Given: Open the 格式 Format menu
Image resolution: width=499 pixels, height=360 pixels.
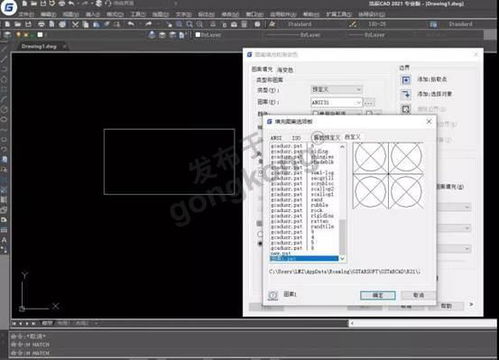Looking at the screenshot, I should 115,14.
